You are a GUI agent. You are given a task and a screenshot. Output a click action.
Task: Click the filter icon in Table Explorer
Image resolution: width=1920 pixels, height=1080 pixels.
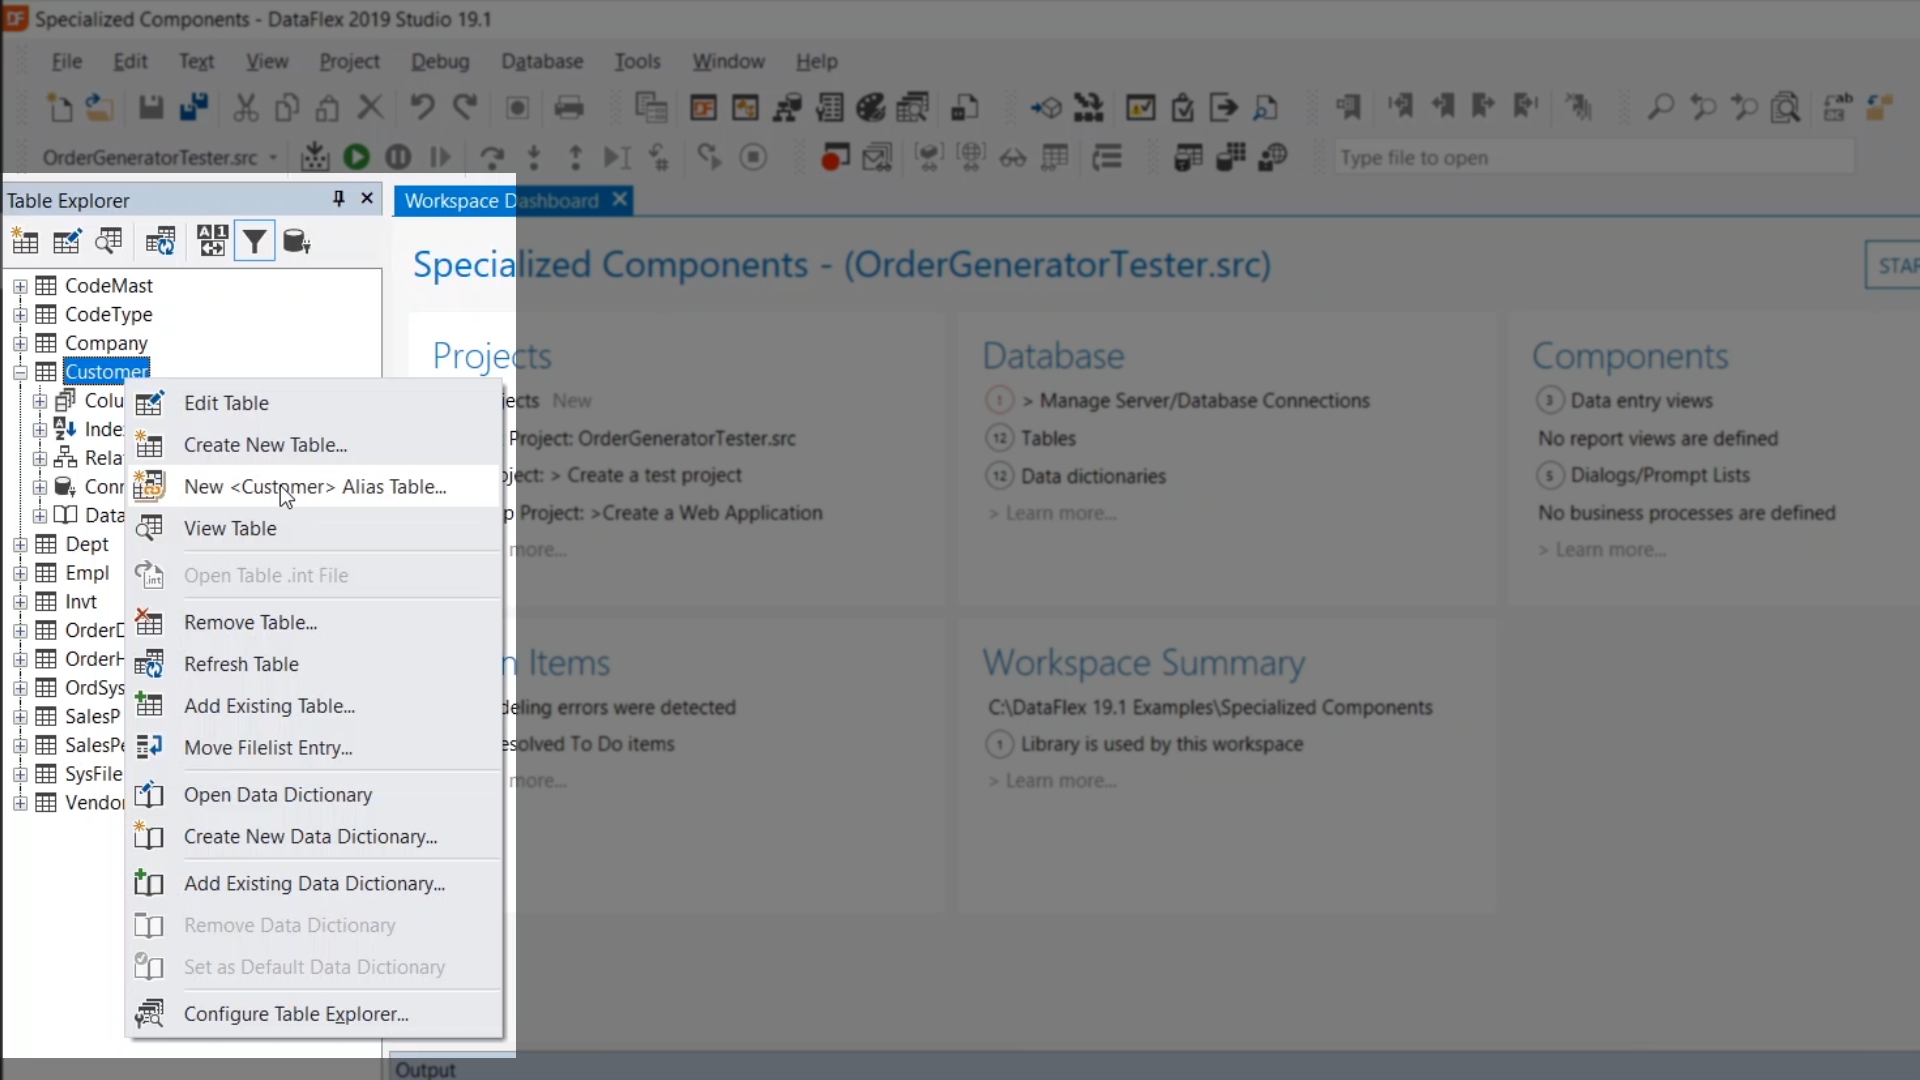pyautogui.click(x=254, y=242)
